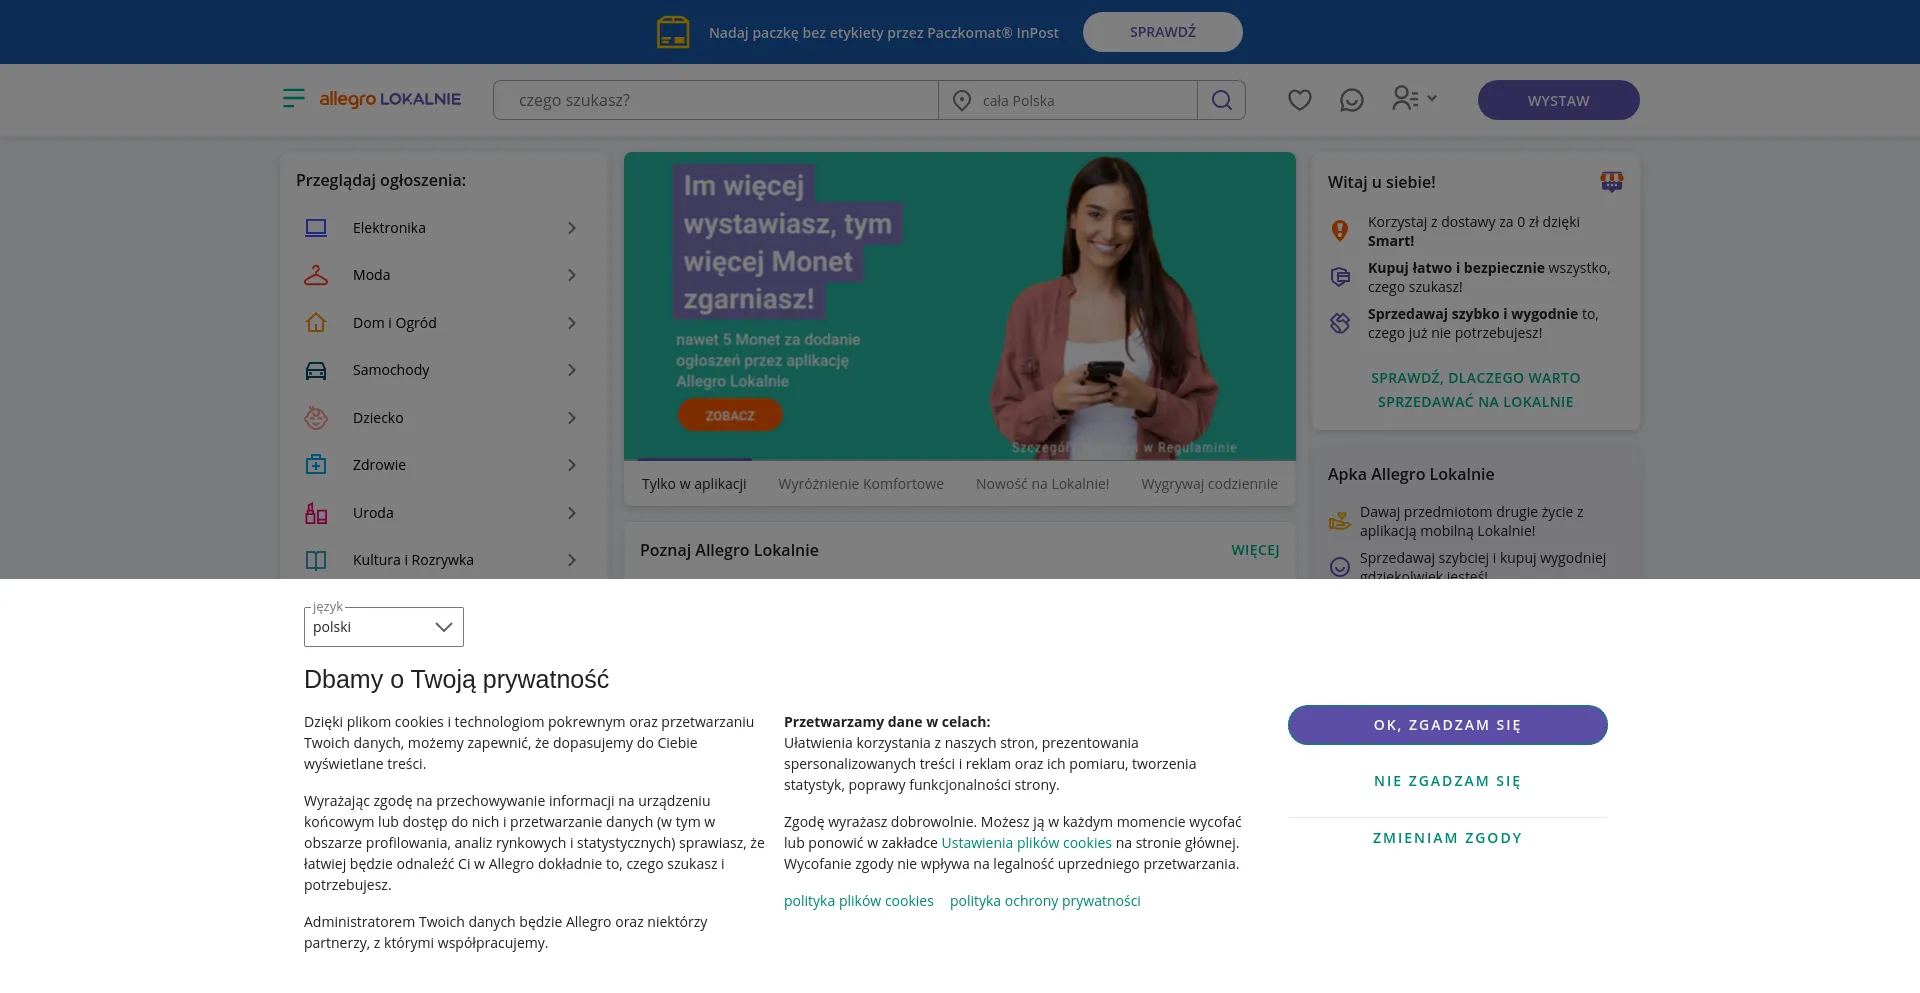Click WIĘCEJ next to Poznaj Allegro Lokalnie
Image resolution: width=1920 pixels, height=993 pixels.
tap(1255, 550)
